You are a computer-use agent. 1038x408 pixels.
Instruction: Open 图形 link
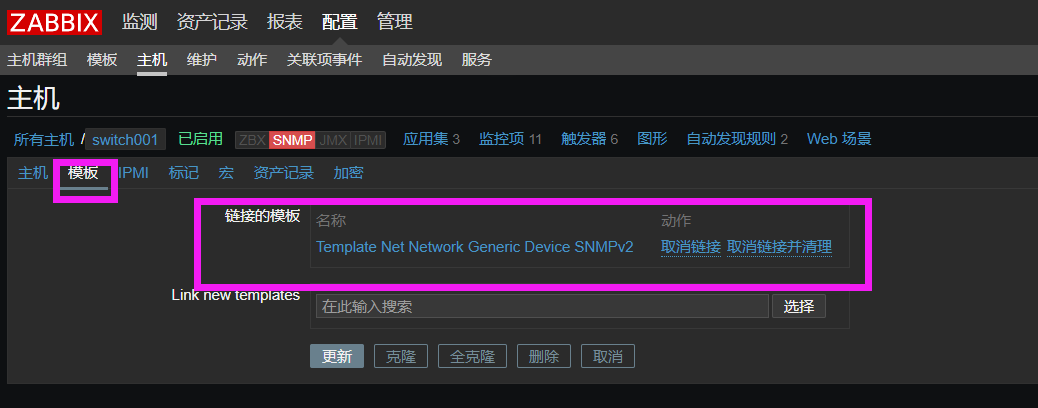tap(652, 139)
